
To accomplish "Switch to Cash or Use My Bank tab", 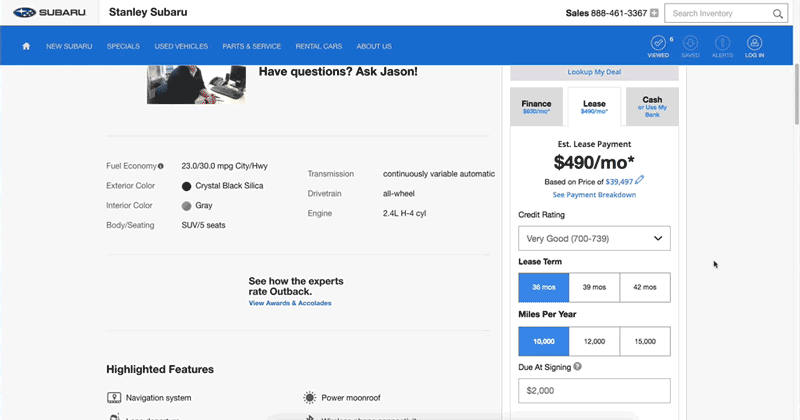I will (x=652, y=107).
